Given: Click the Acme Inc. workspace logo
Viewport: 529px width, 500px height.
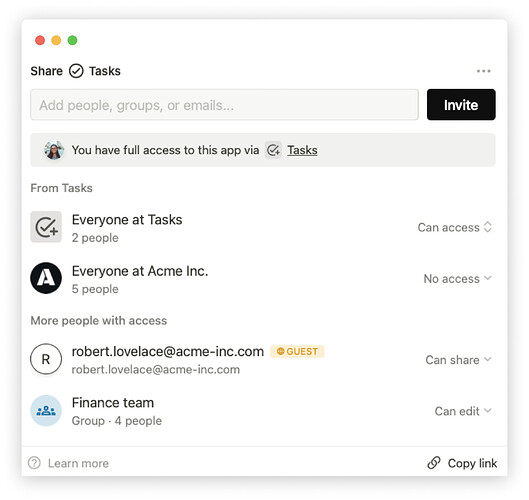Looking at the screenshot, I should click(46, 278).
